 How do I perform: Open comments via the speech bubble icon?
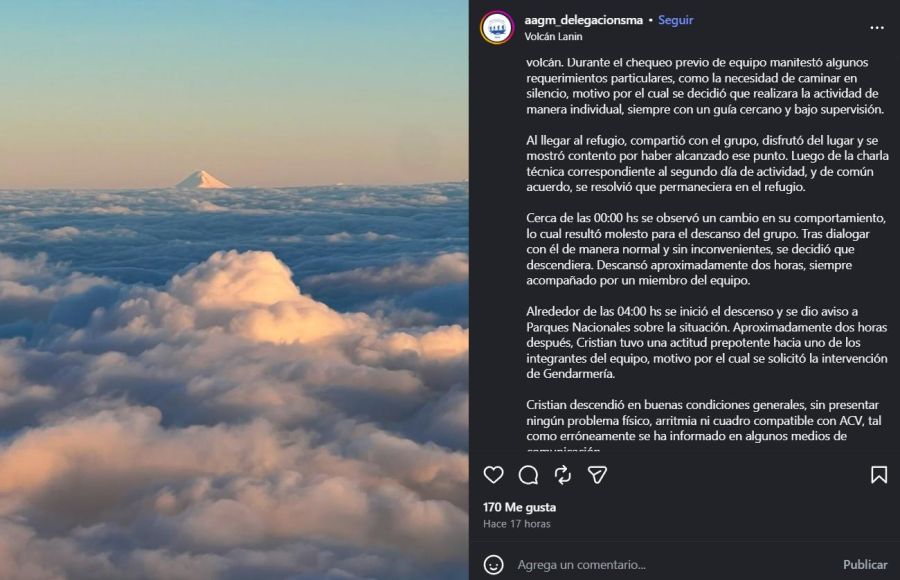click(528, 475)
